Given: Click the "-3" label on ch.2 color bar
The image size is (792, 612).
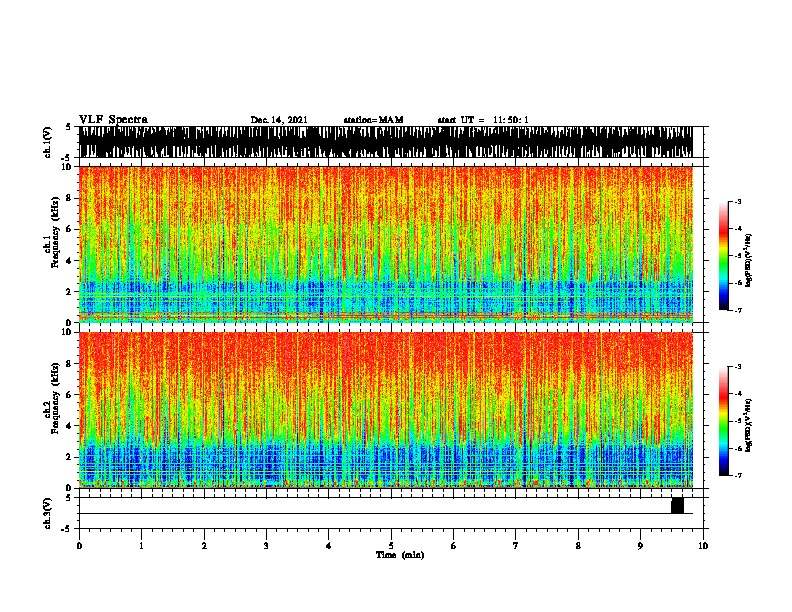Looking at the screenshot, I should point(738,367).
